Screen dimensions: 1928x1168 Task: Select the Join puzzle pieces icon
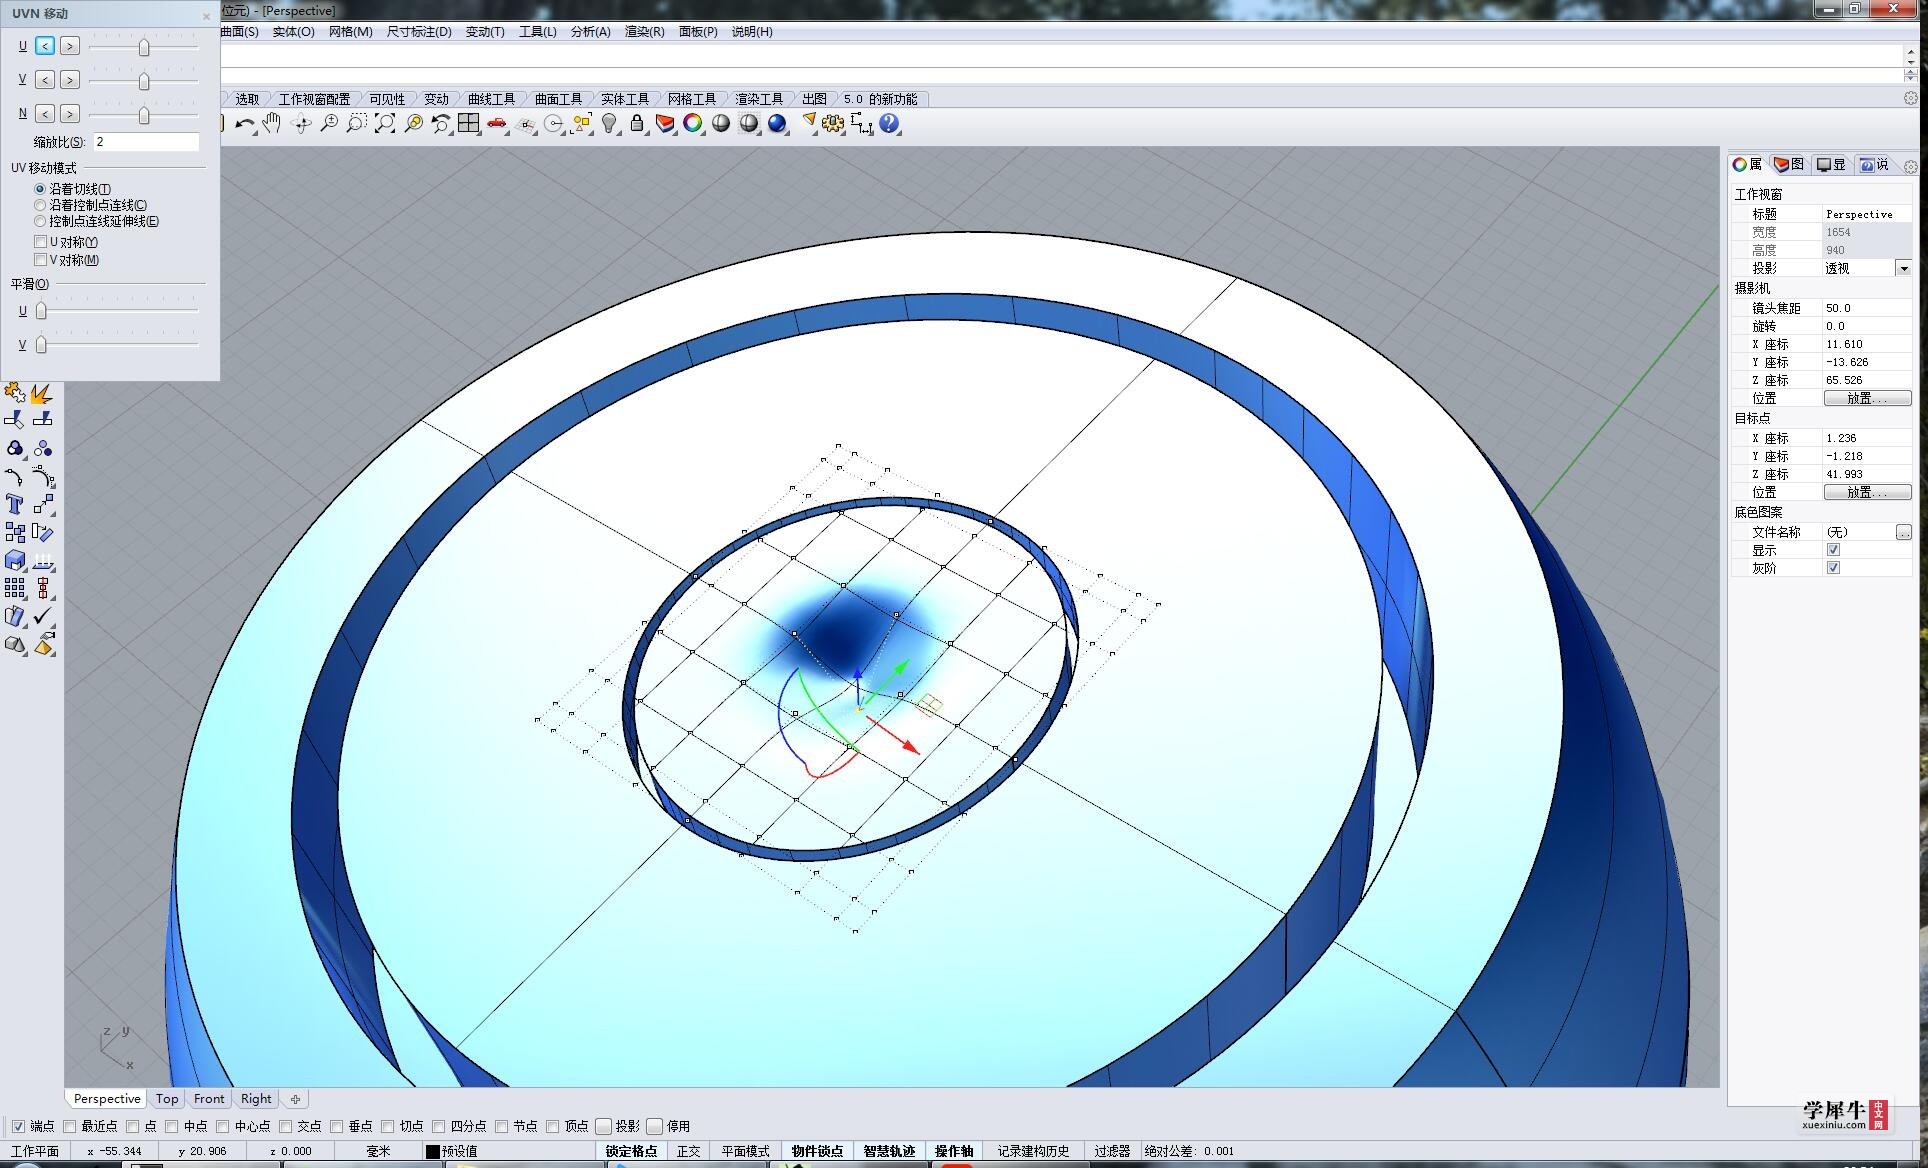15,394
